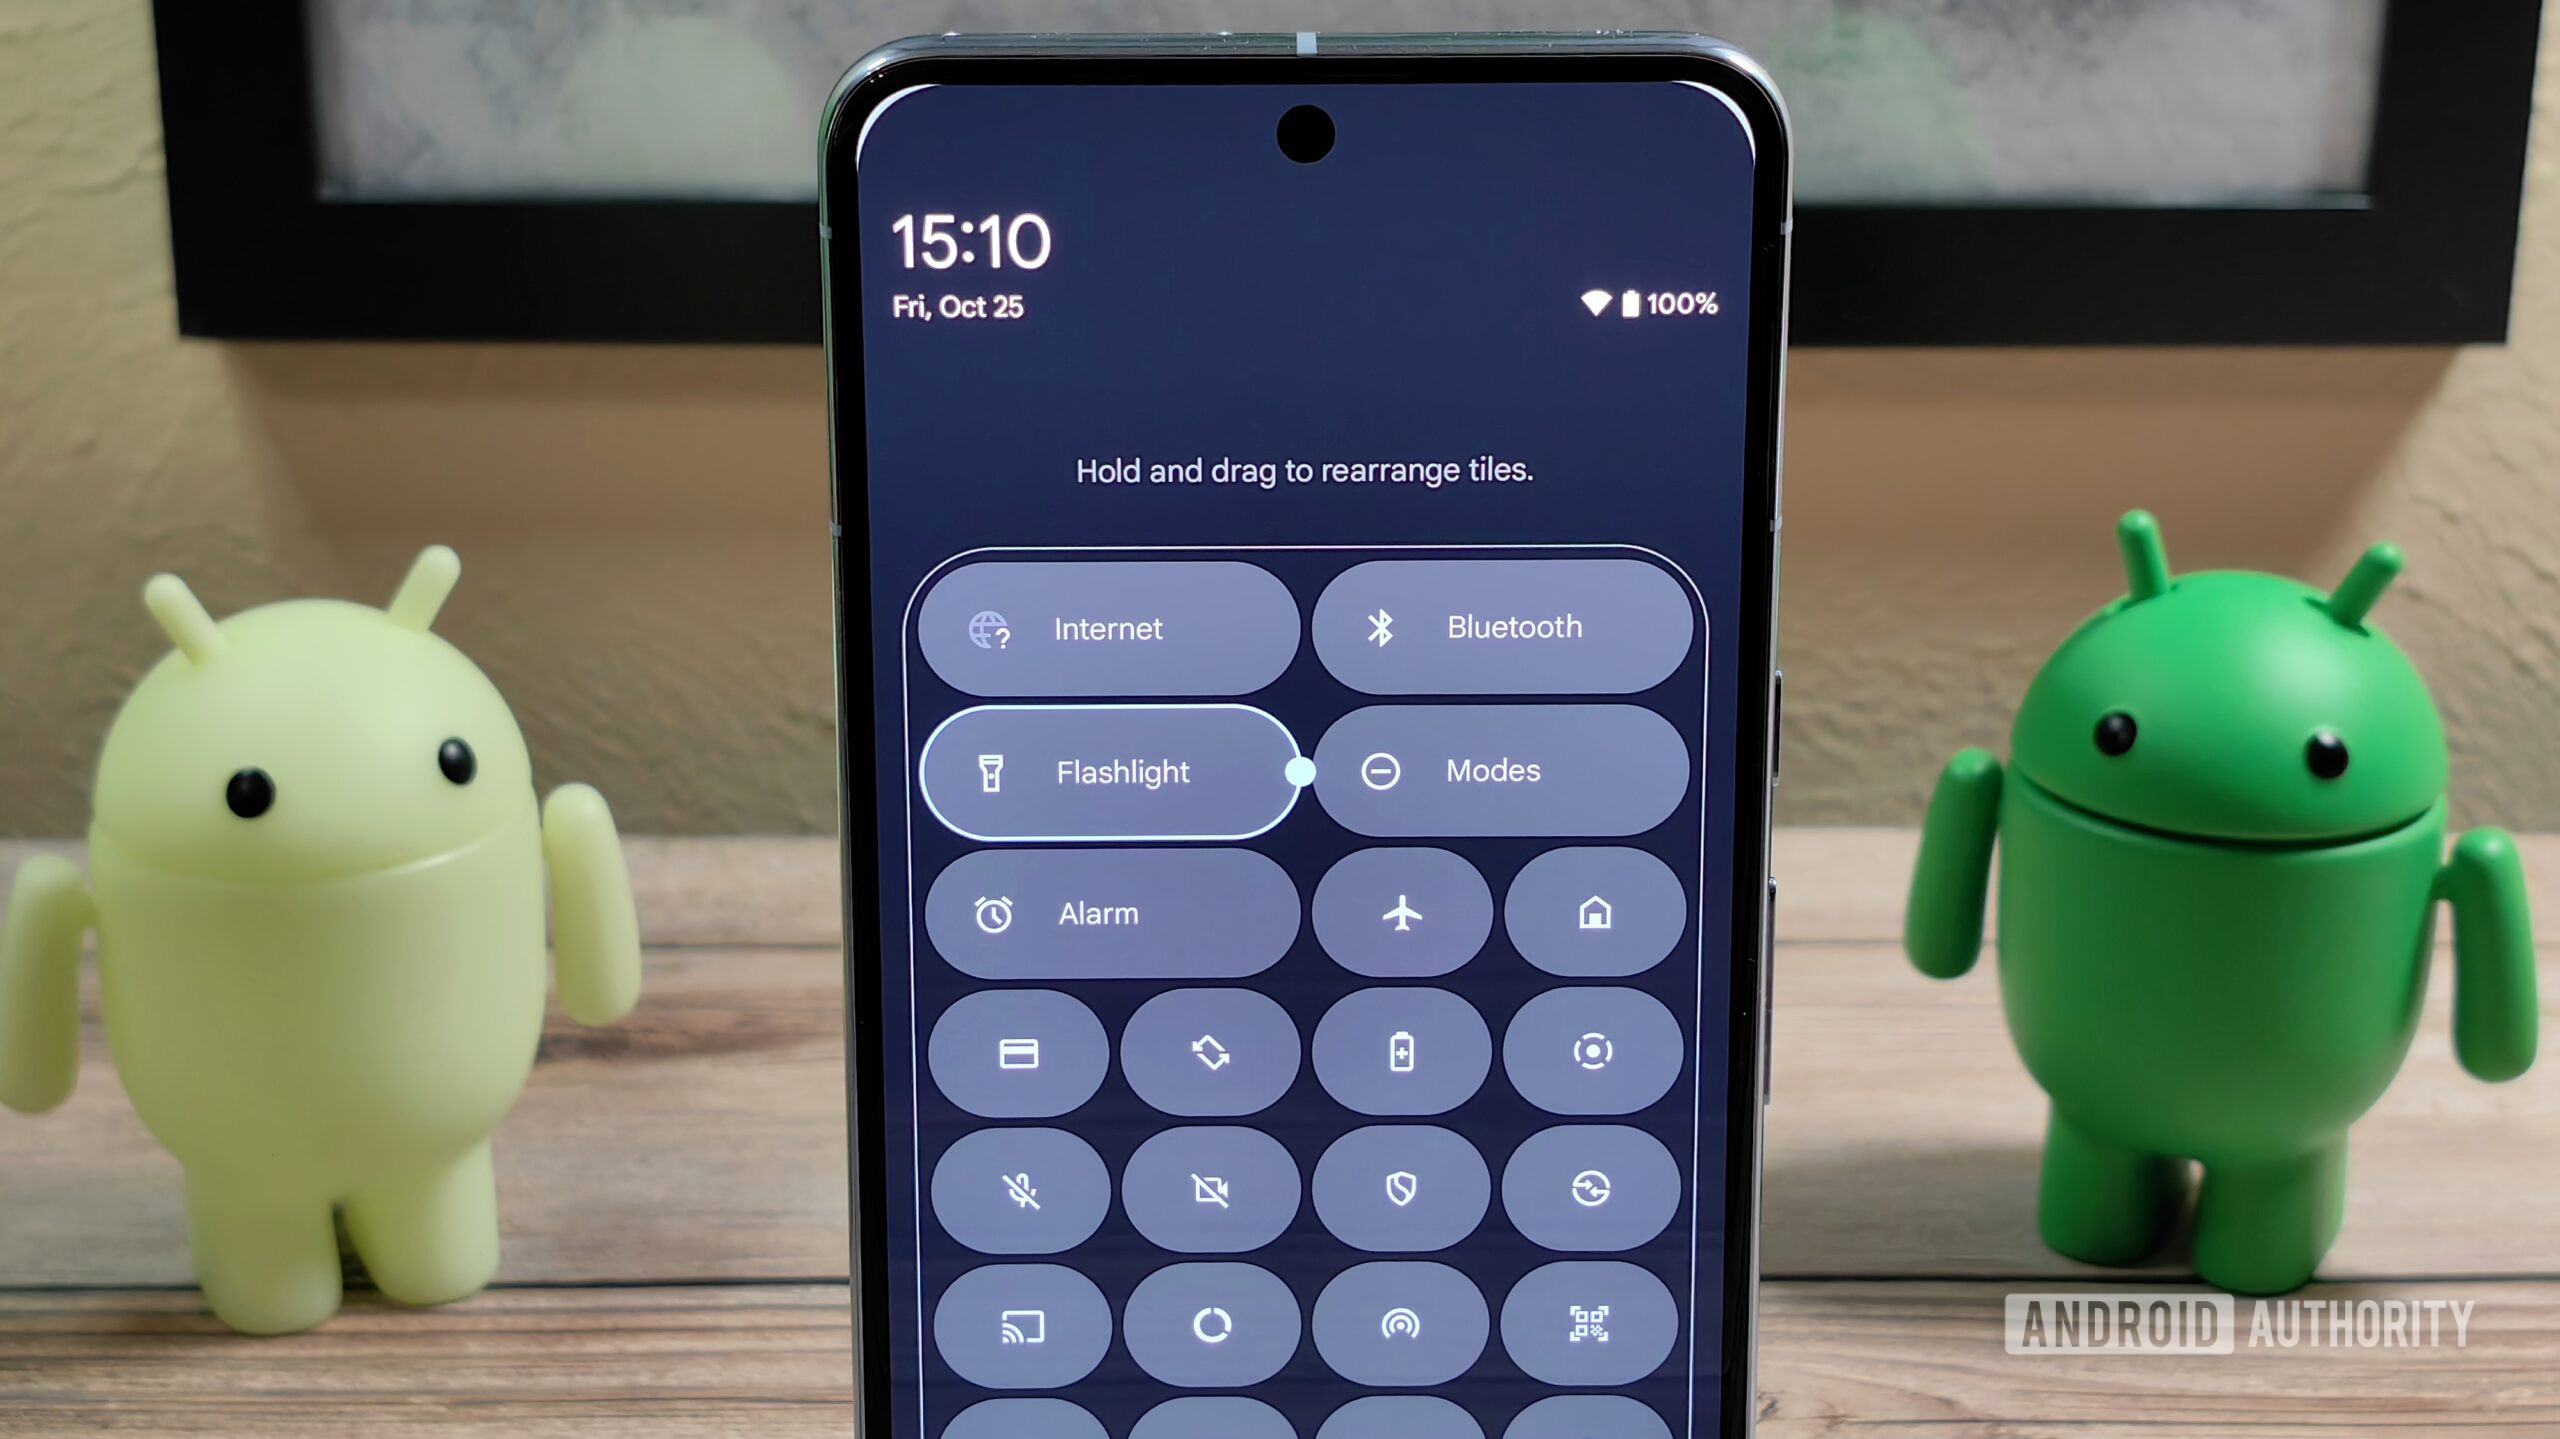Viewport: 2560px width, 1439px height.
Task: Tap the NFC payment icon
Action: [1015, 1050]
